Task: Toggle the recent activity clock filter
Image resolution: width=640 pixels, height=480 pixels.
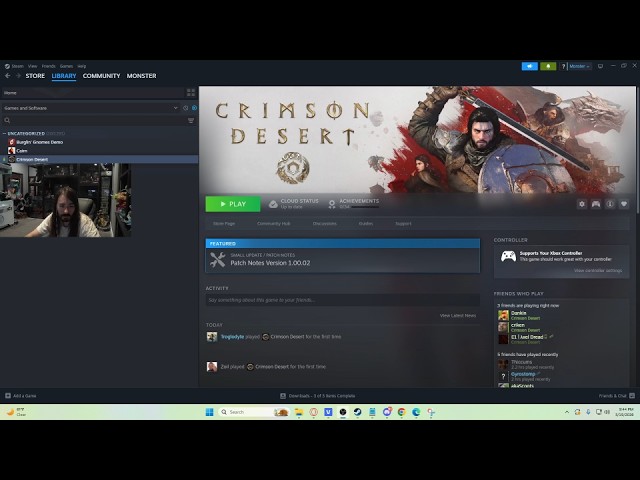Action: tap(185, 108)
